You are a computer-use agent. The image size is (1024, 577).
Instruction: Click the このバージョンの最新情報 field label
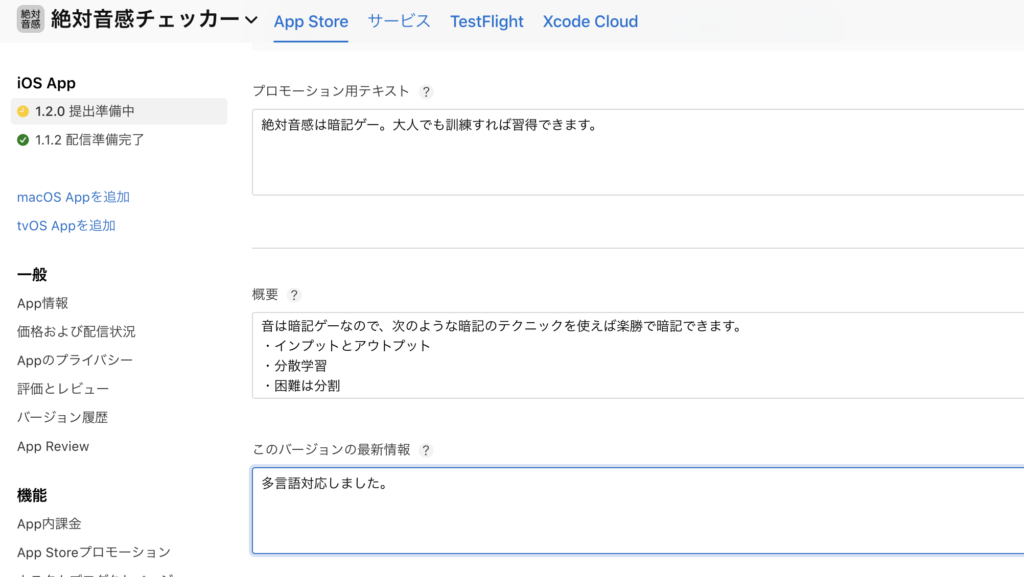coord(332,450)
